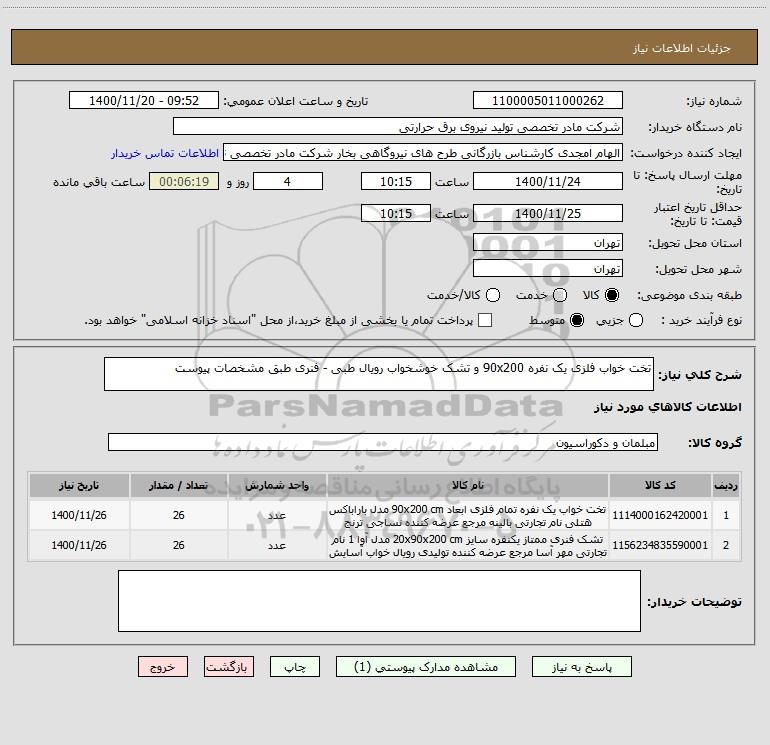Choose جزیی purchase process radio

coord(635,320)
